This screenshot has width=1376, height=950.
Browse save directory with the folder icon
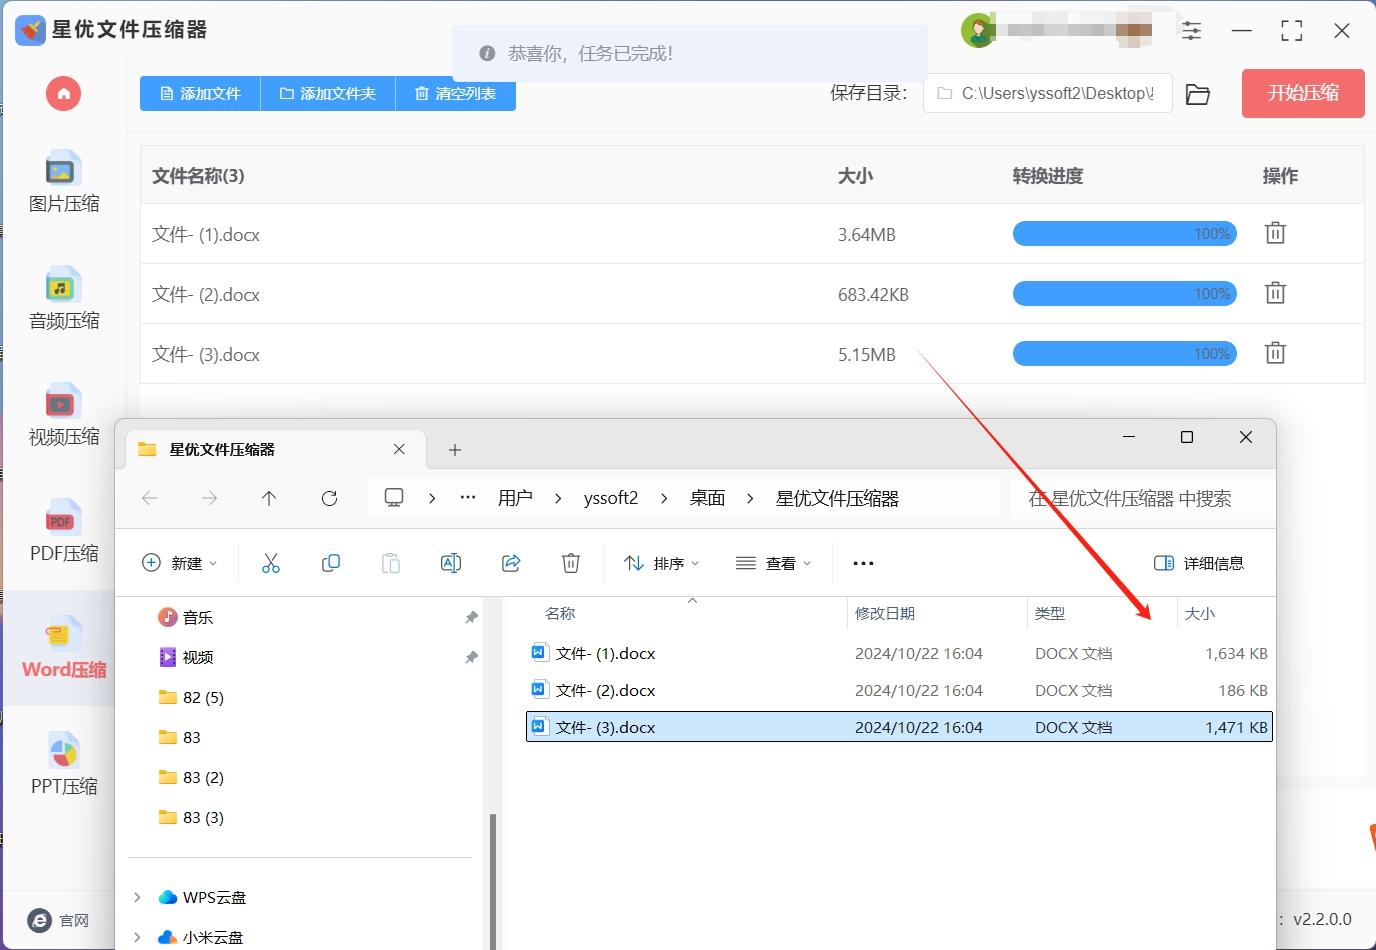(x=1197, y=94)
